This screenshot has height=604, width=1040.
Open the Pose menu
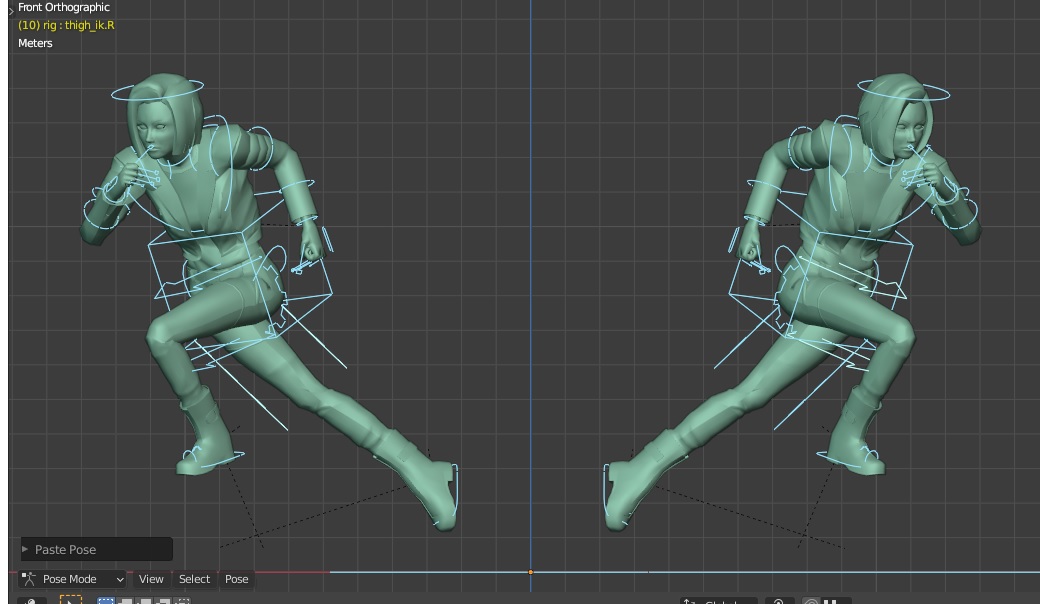(x=236, y=579)
